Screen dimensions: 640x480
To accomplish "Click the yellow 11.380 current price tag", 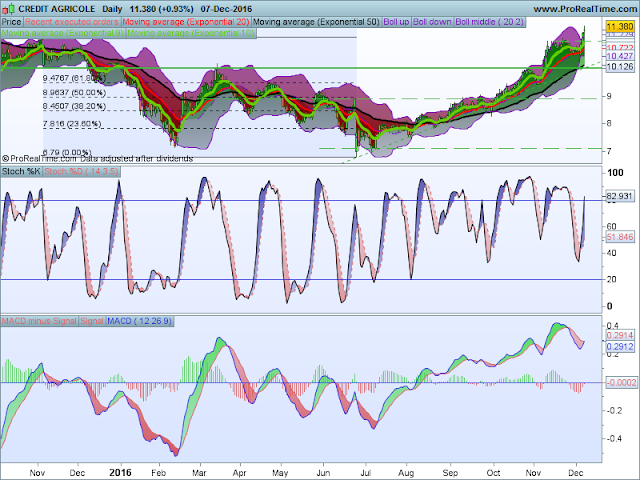I will click(620, 27).
